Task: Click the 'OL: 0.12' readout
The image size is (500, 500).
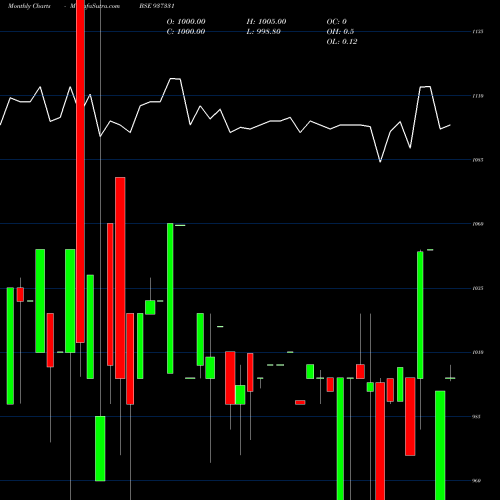Action: tap(342, 42)
